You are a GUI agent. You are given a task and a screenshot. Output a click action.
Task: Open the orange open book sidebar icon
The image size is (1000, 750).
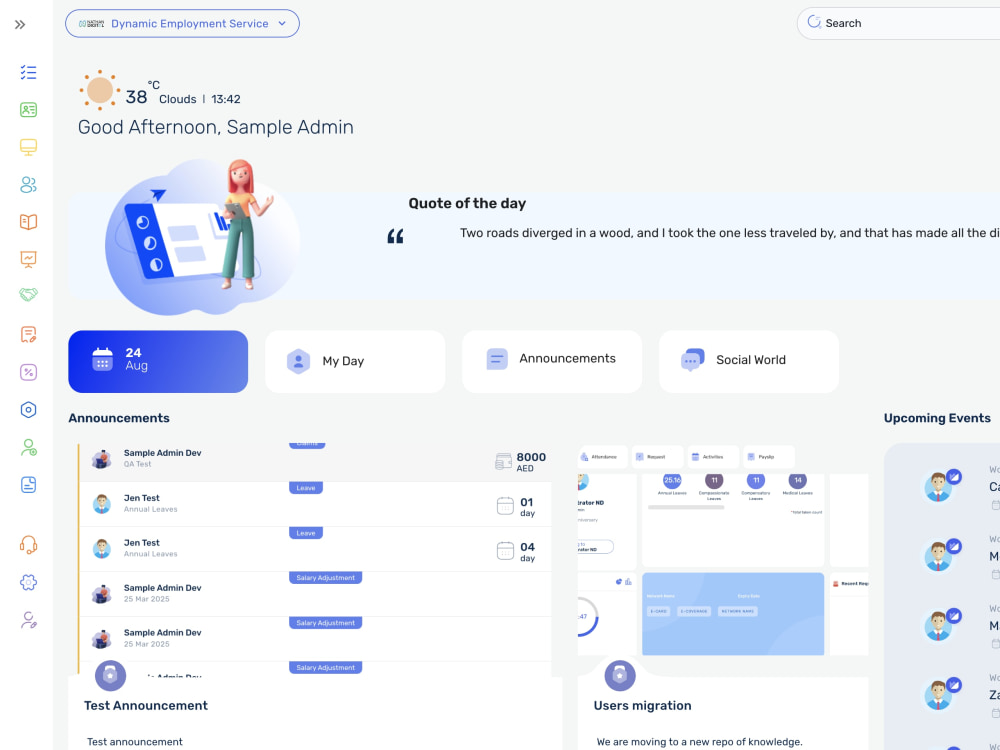(x=28, y=222)
